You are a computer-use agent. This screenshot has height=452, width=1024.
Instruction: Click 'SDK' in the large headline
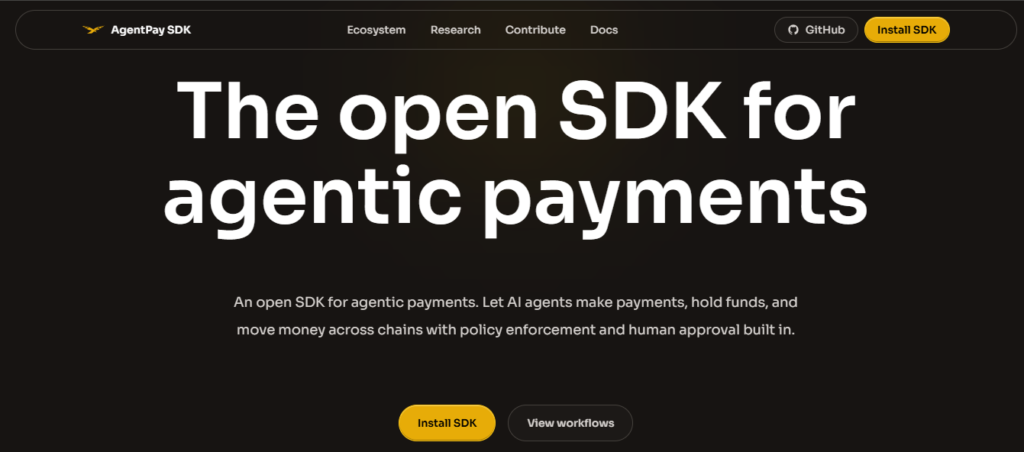coord(643,108)
